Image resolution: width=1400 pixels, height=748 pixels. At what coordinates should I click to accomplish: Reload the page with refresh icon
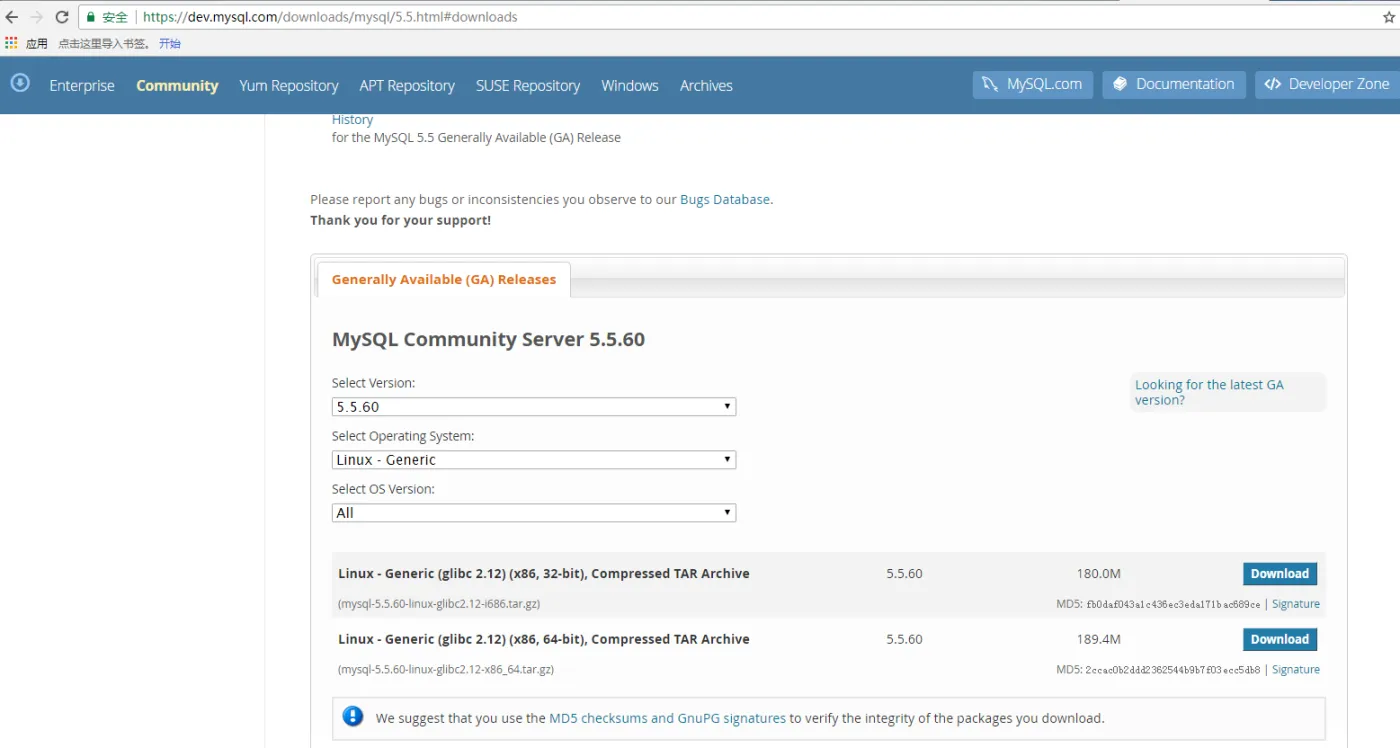[x=62, y=17]
